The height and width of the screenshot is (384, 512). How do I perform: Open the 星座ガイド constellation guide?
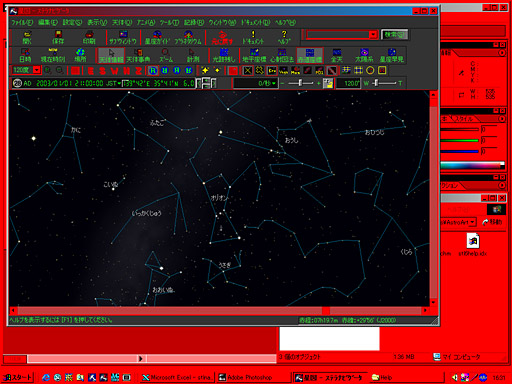(157, 37)
